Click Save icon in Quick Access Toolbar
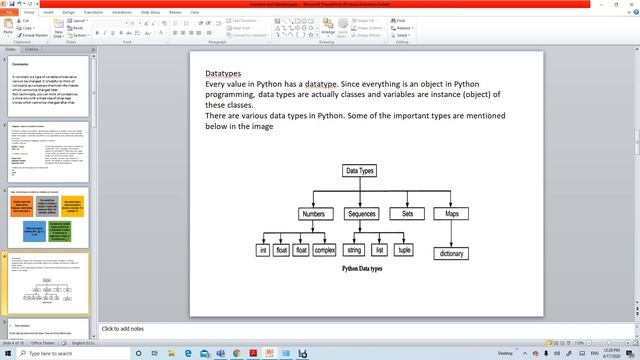Screen dimensions: 640x360 pos(12,4)
